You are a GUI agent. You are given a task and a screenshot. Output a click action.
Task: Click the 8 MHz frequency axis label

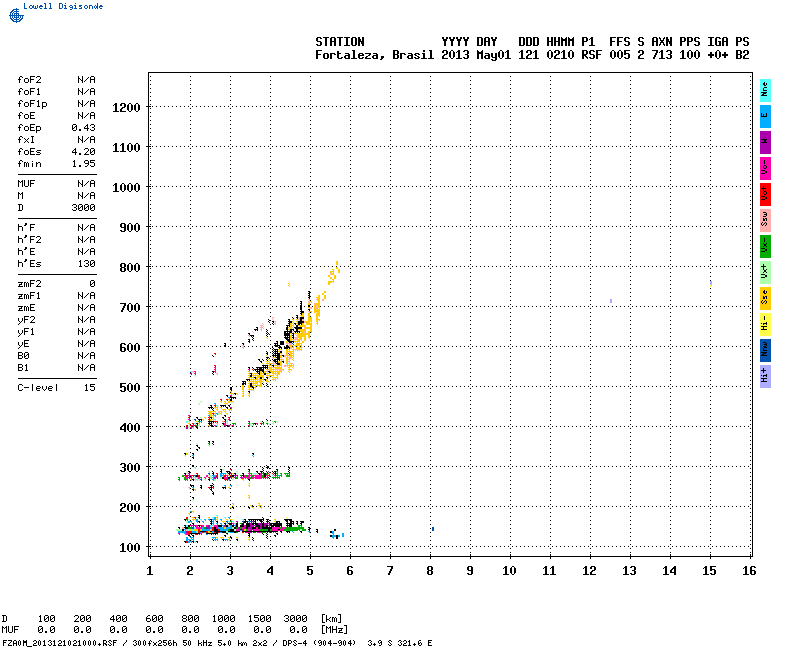430,571
